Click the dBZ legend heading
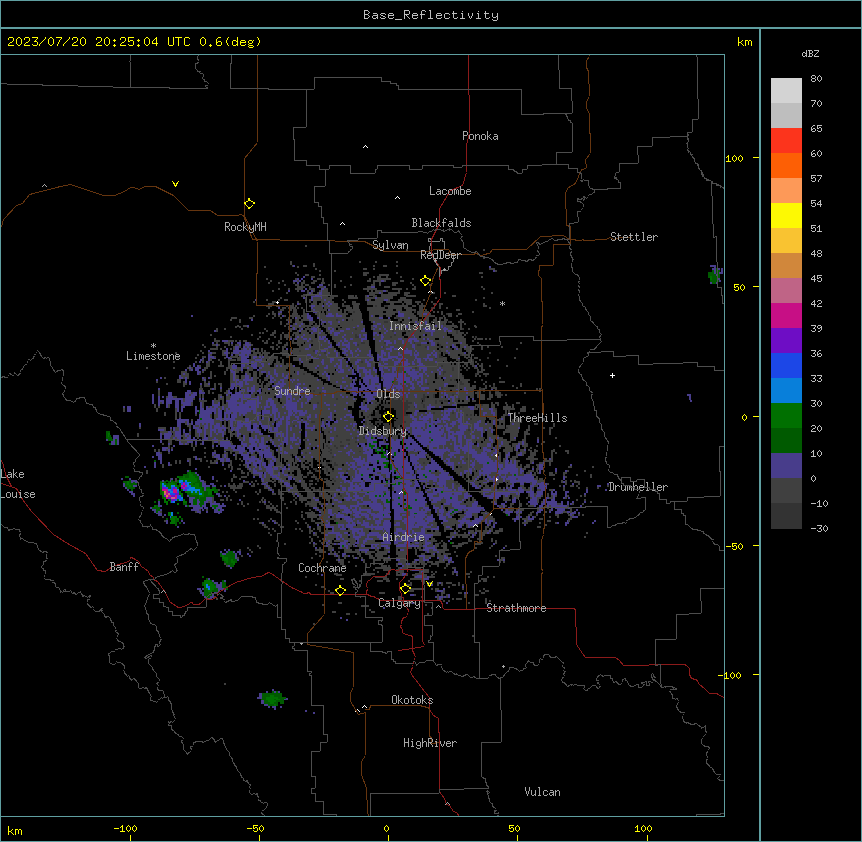 (810, 53)
